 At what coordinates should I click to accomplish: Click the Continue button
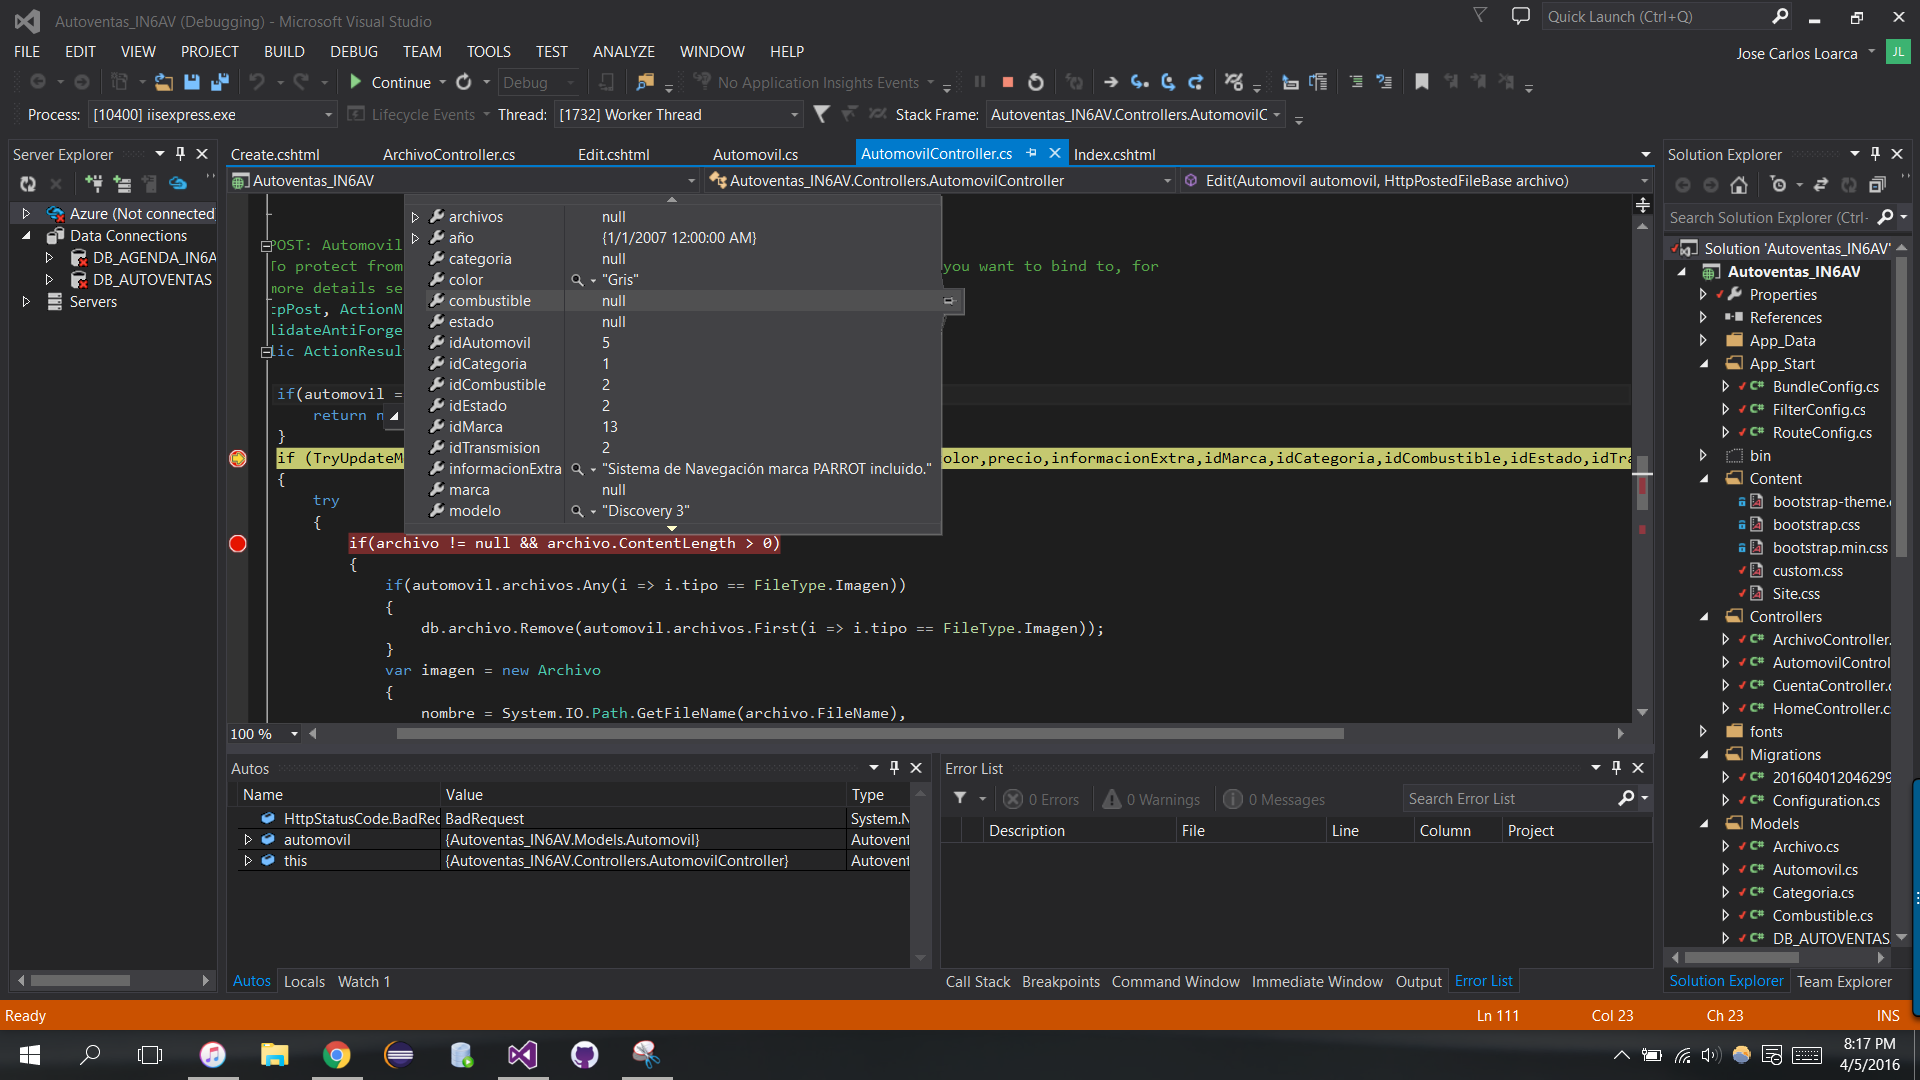pyautogui.click(x=390, y=82)
